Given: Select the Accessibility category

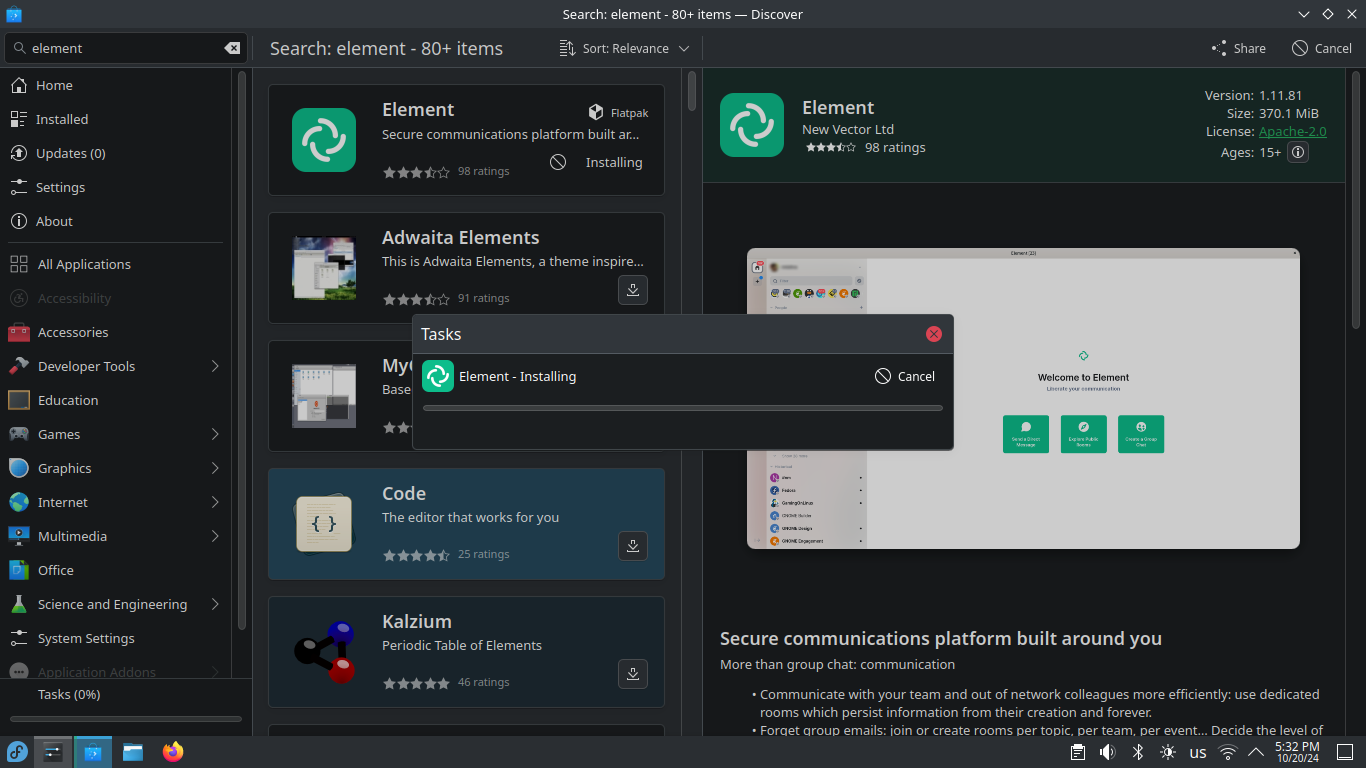Looking at the screenshot, I should coord(116,298).
